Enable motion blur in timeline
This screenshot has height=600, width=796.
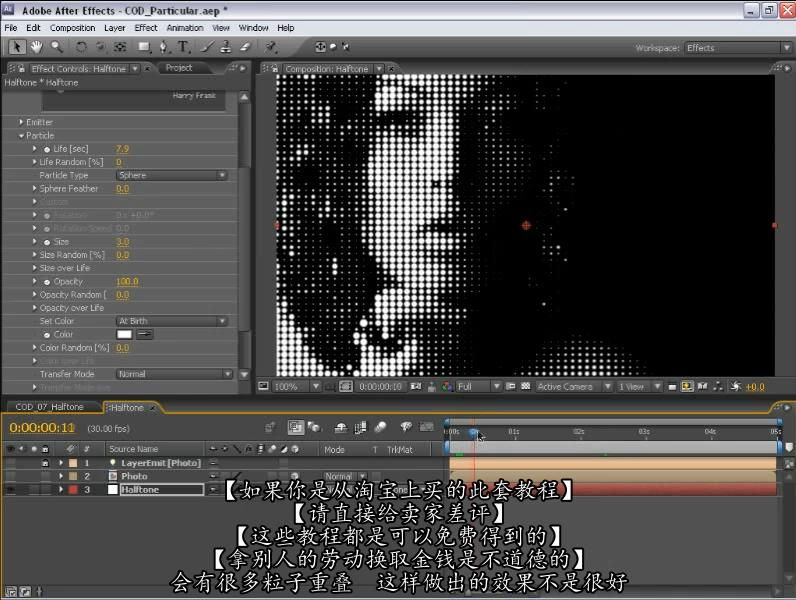pyautogui.click(x=380, y=427)
